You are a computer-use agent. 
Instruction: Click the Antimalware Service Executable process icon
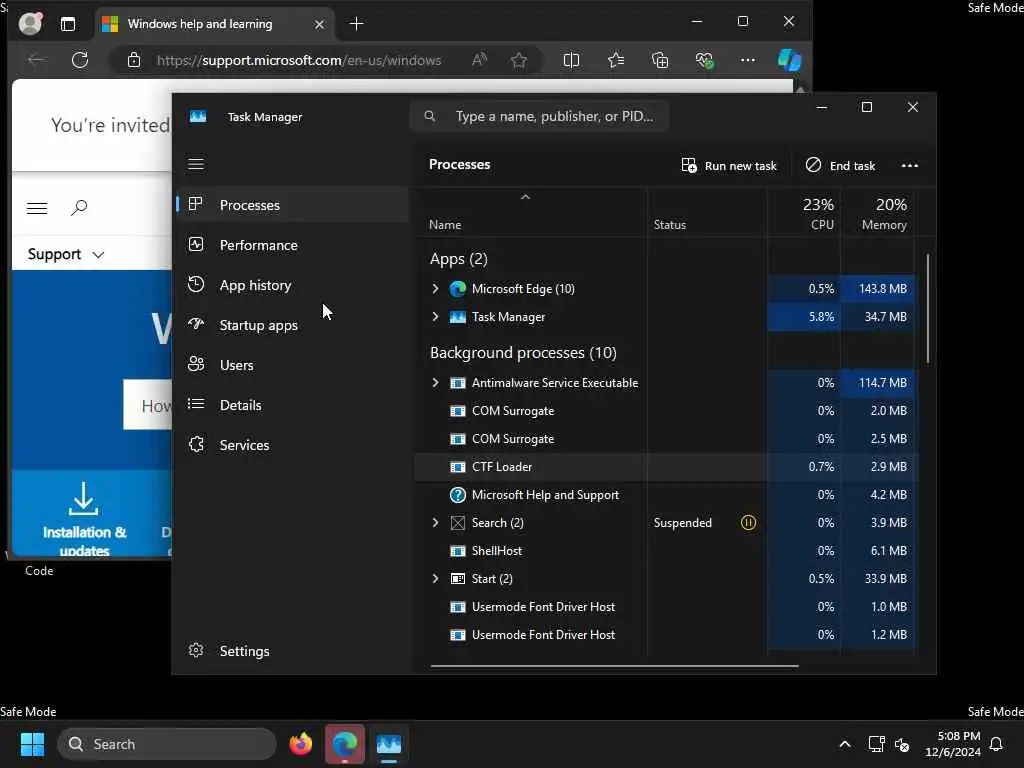458,382
